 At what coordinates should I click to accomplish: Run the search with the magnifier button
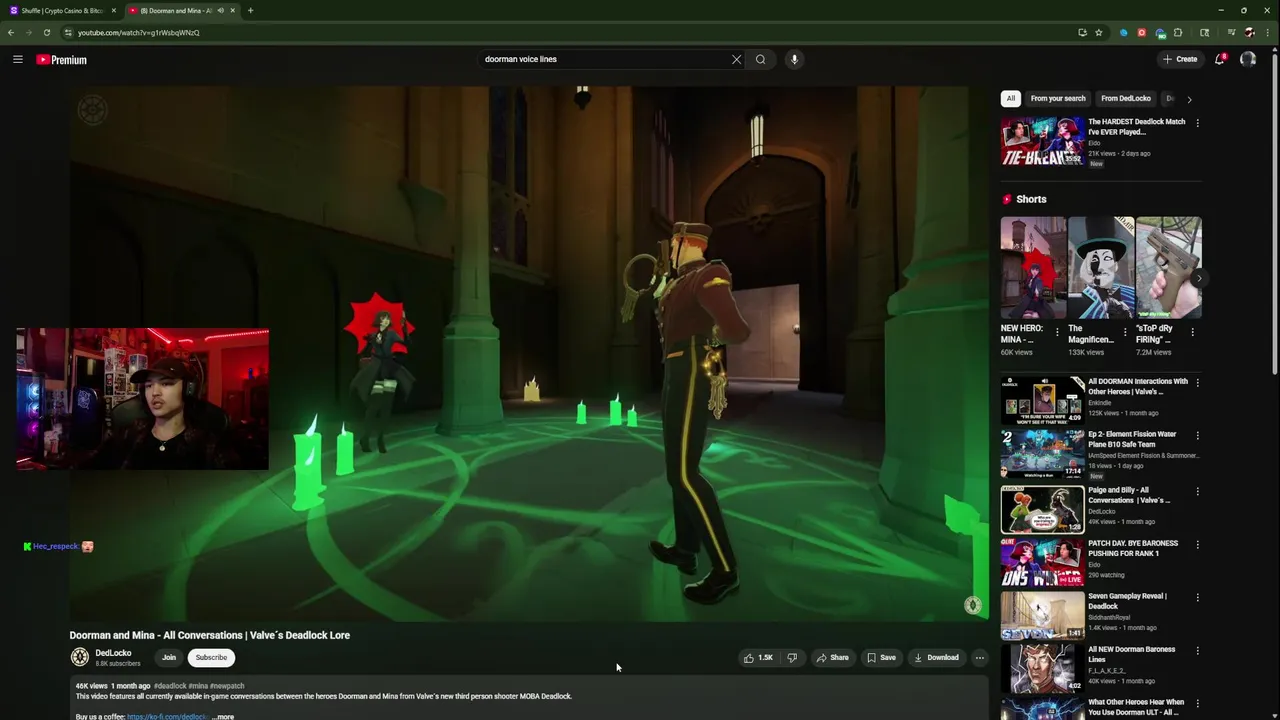761,59
